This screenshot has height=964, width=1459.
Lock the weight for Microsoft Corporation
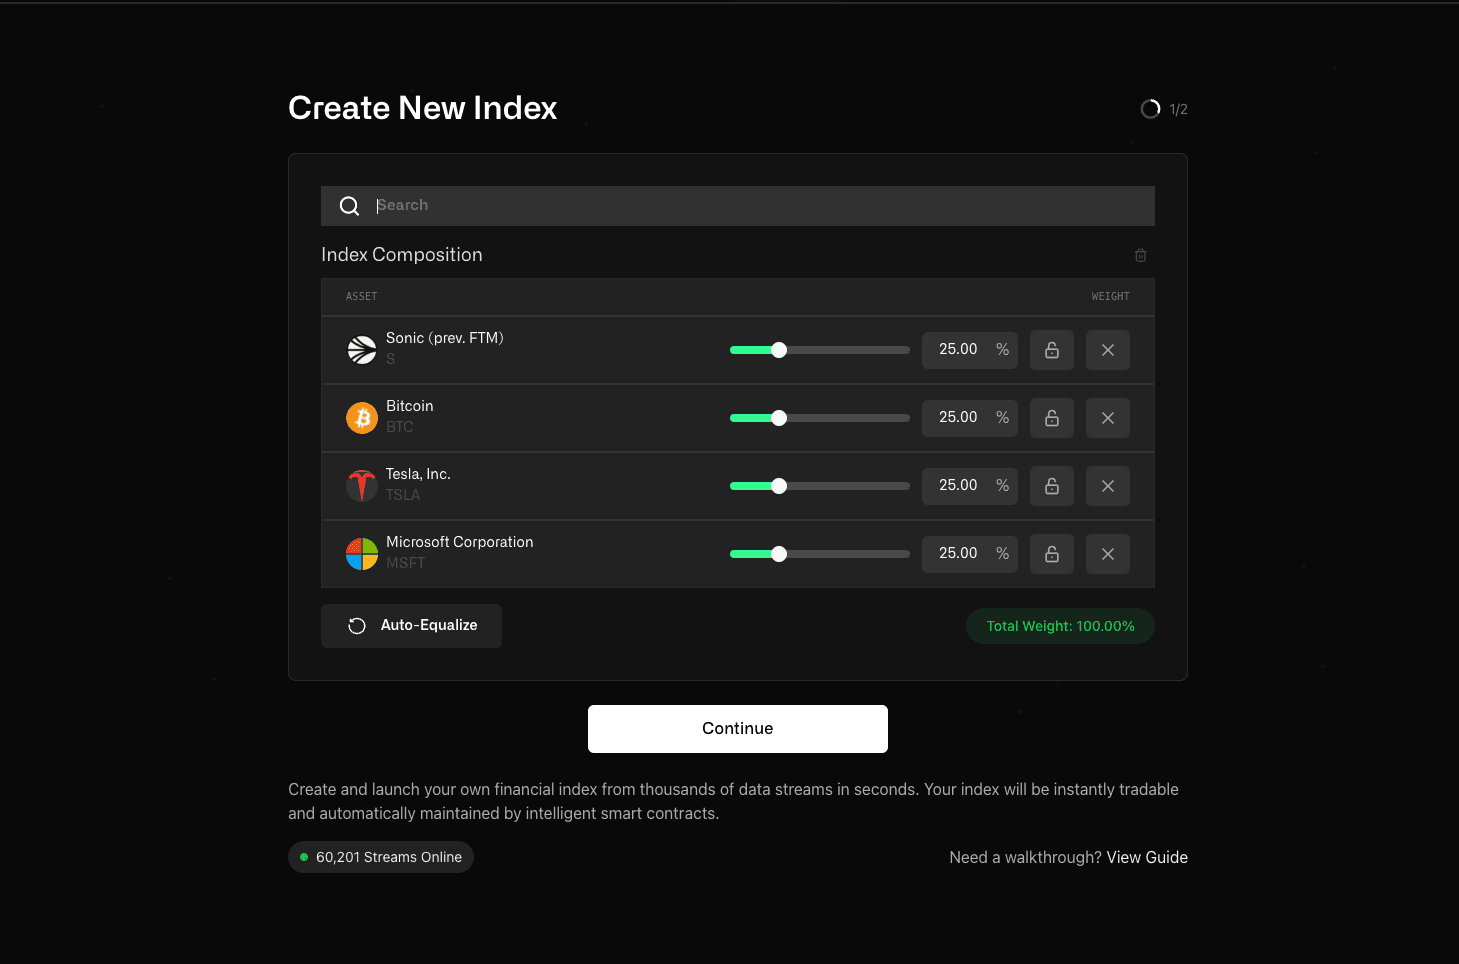pos(1051,553)
